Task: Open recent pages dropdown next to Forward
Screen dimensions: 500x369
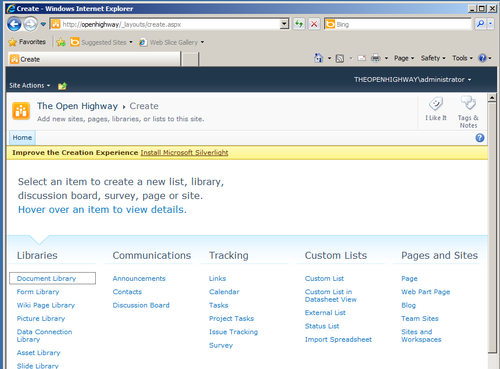Action: (x=43, y=24)
